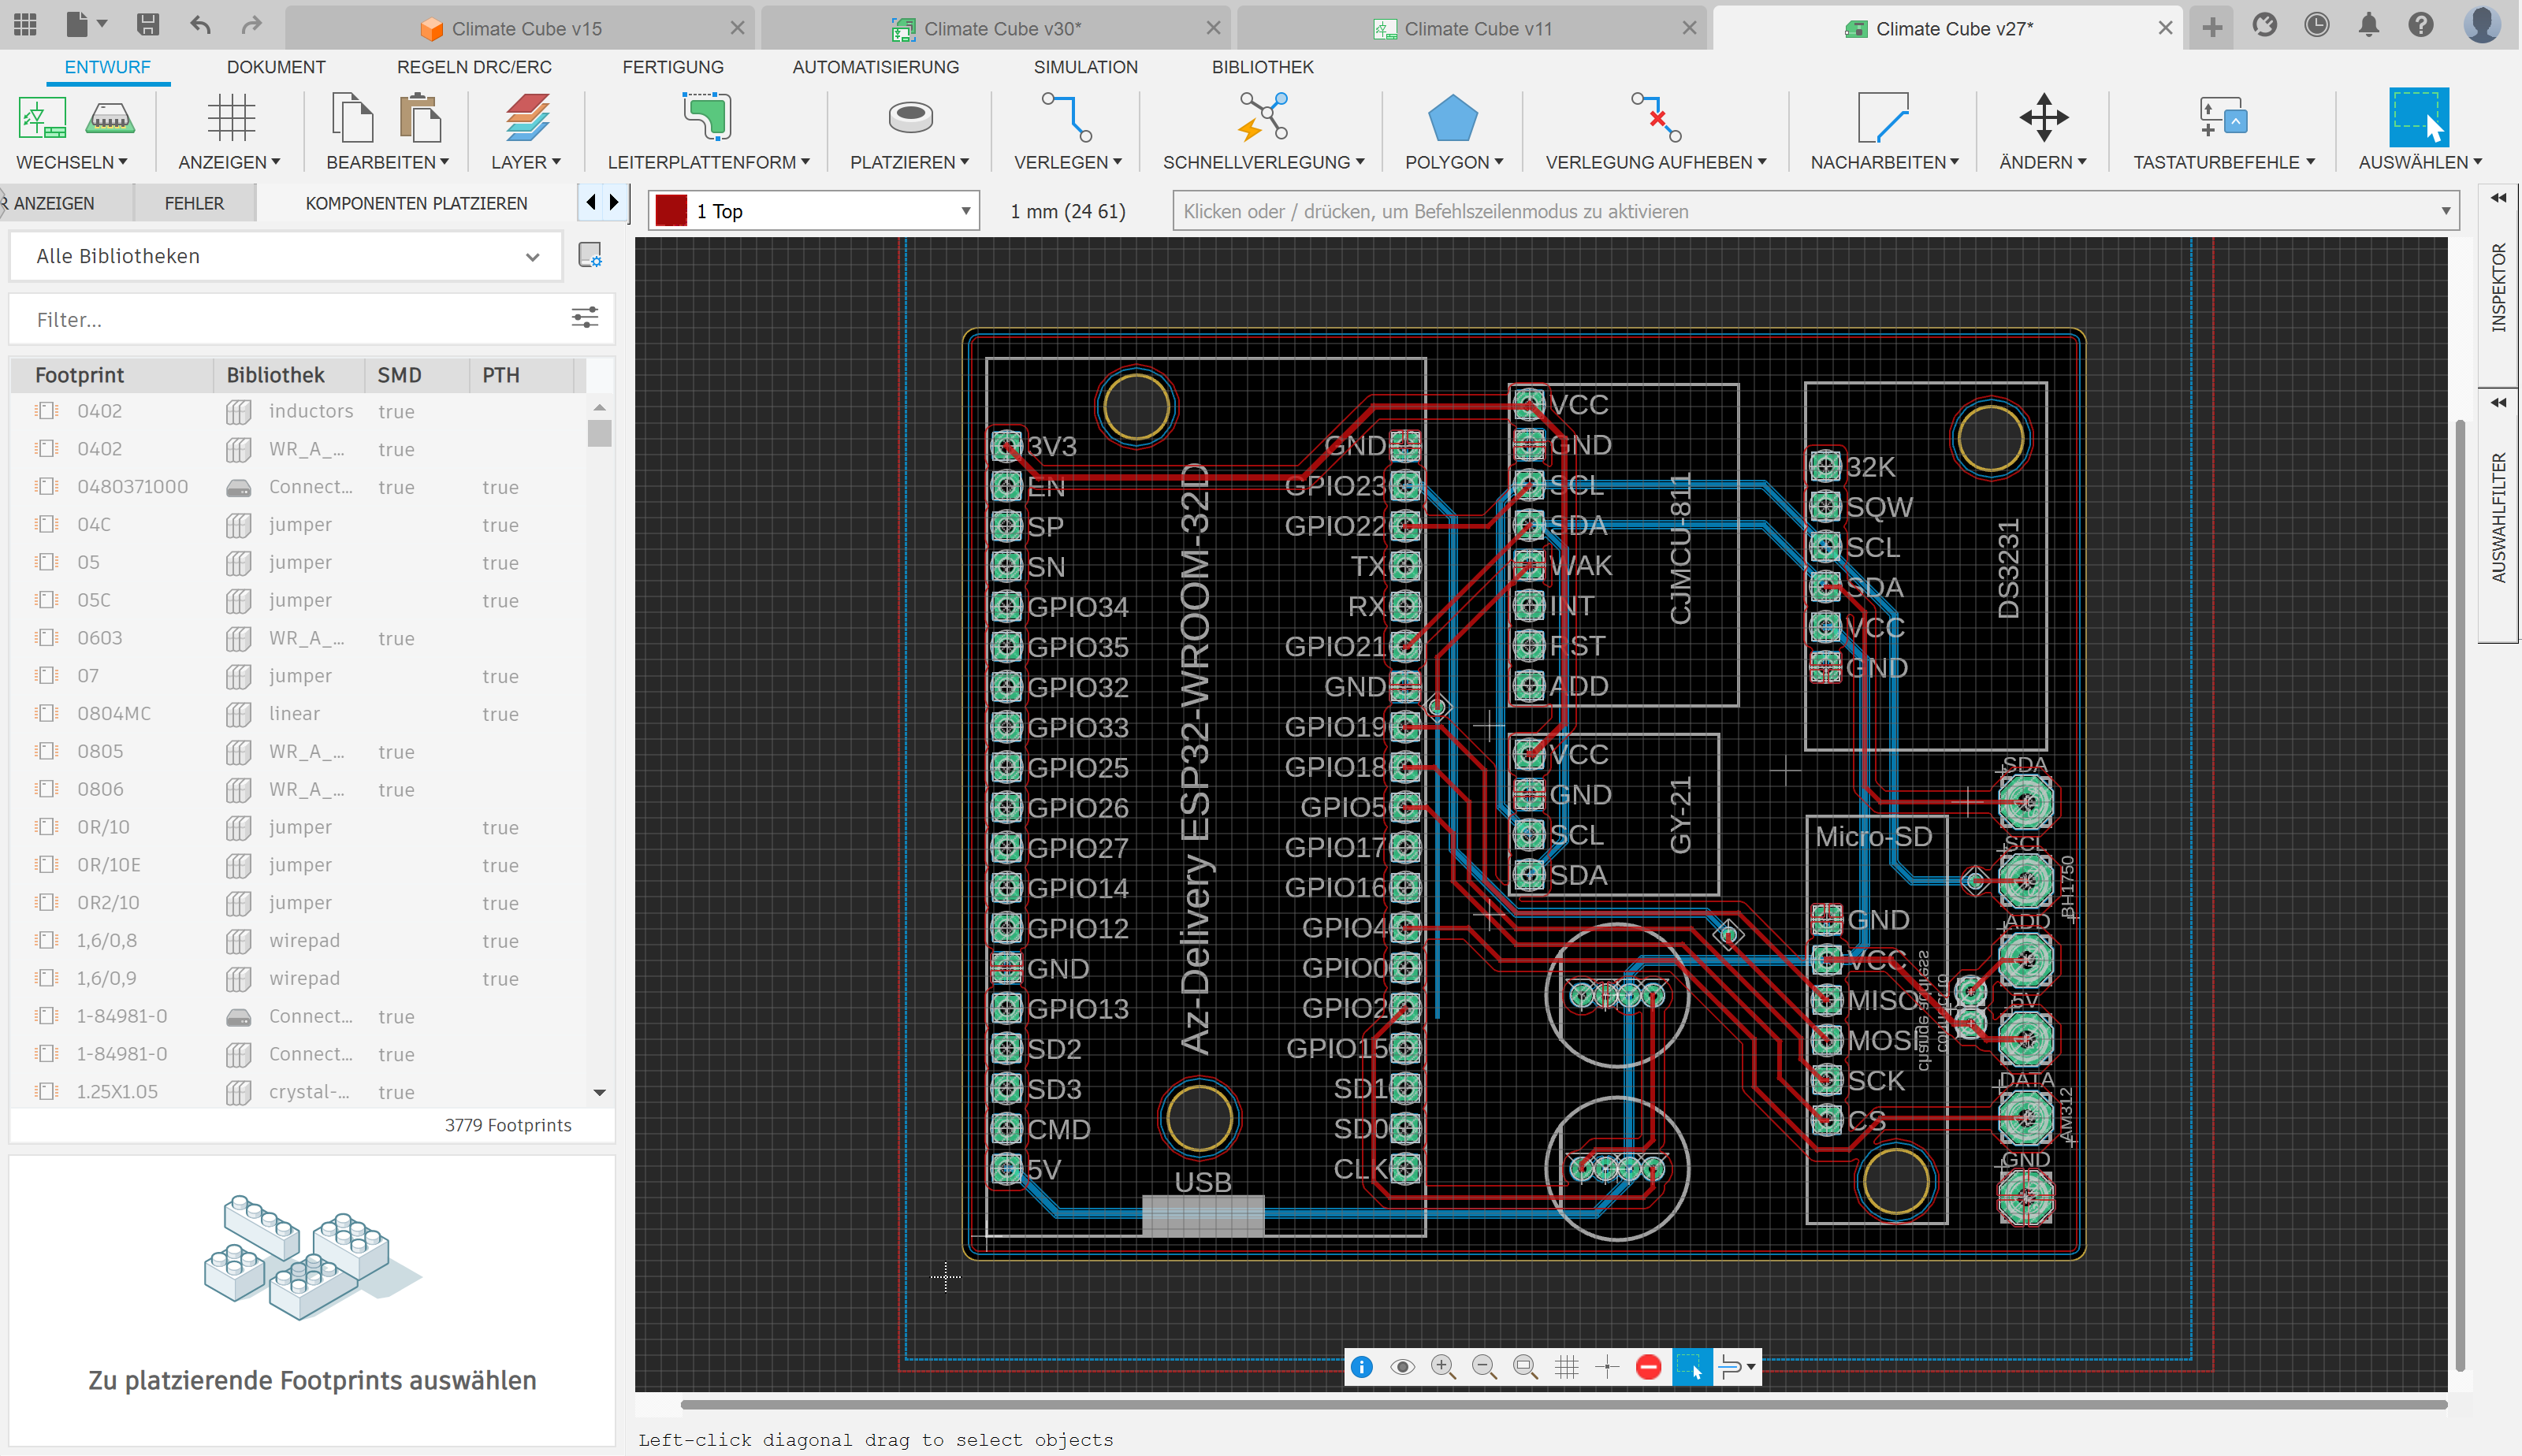This screenshot has width=2522, height=1456.
Task: Click the Verlegung aufheben ripup icon
Action: tap(1655, 118)
